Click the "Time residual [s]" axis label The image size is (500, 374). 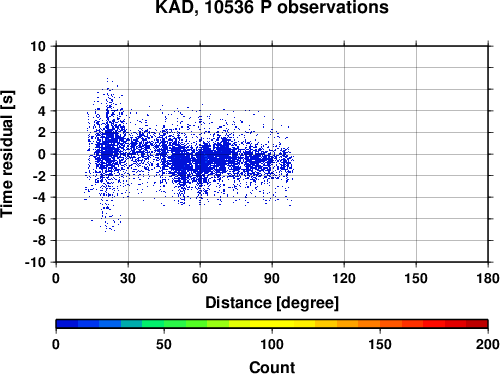click(7, 154)
